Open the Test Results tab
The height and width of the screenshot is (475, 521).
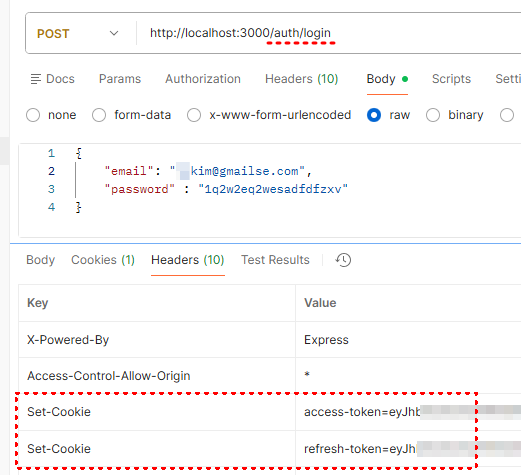coord(275,260)
